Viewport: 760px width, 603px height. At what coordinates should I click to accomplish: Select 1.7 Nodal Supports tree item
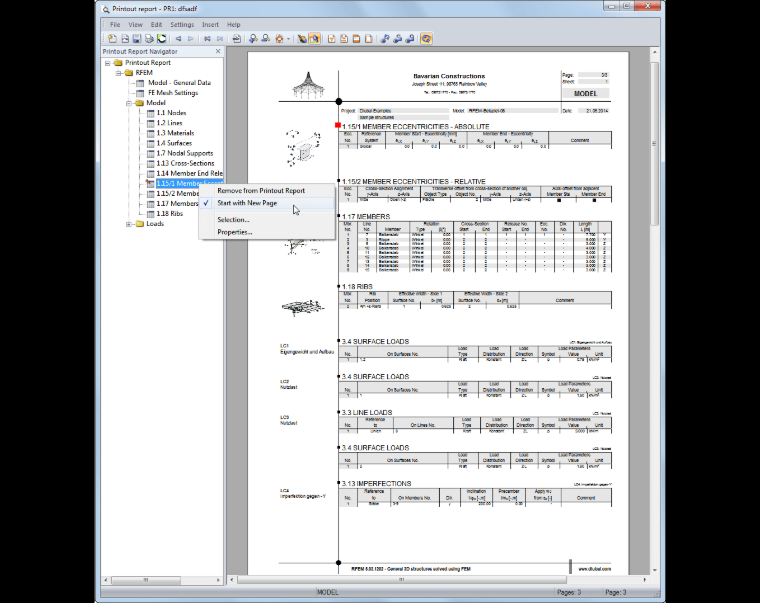[x=185, y=153]
